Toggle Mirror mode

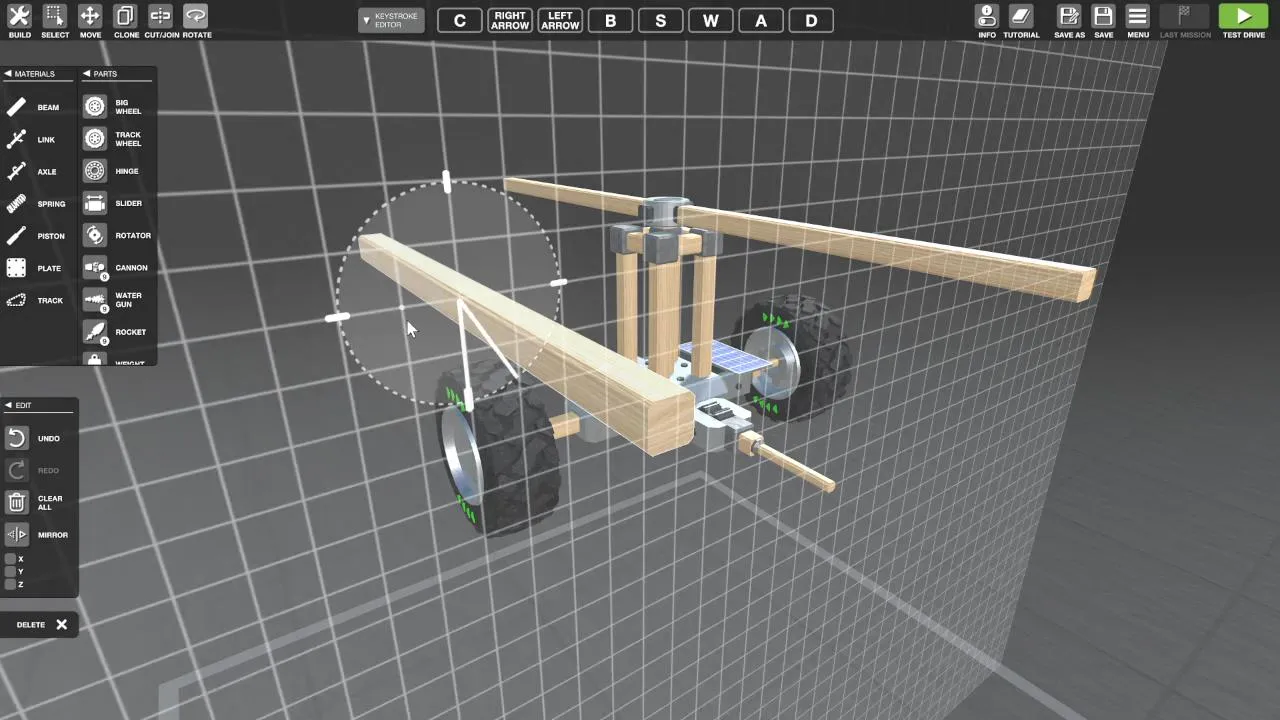(37, 535)
